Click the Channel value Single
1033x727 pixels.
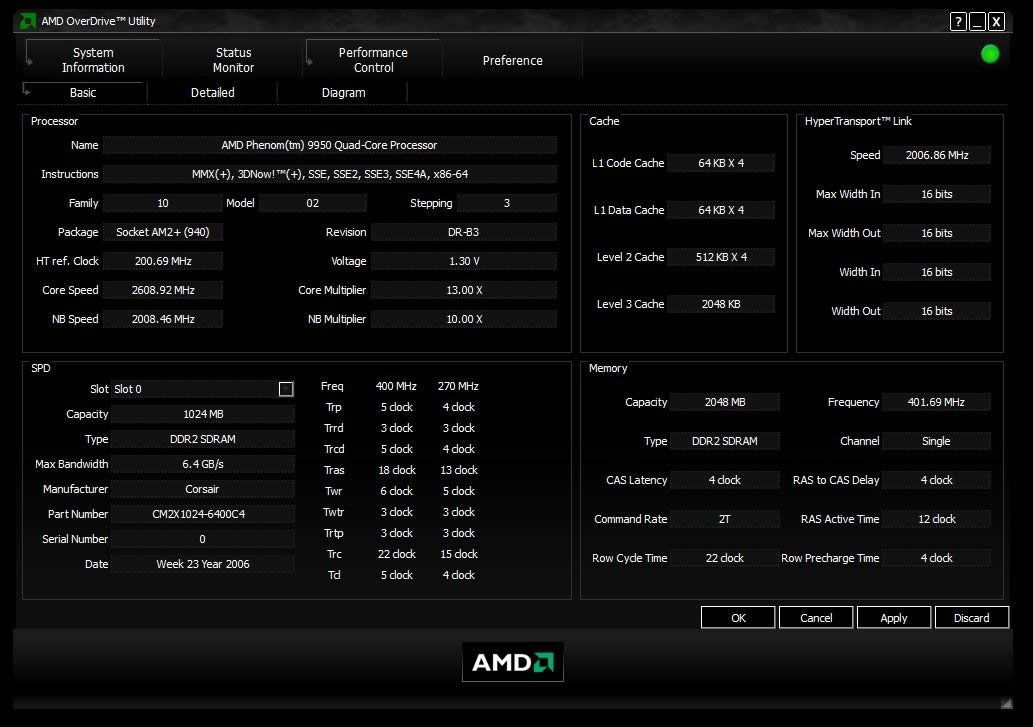pos(936,441)
